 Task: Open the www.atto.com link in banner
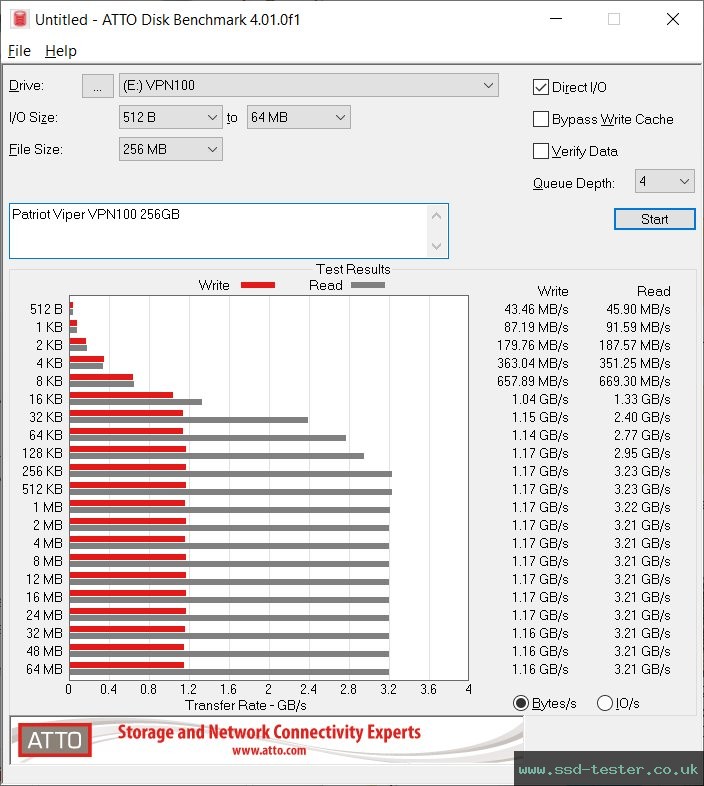(x=269, y=751)
